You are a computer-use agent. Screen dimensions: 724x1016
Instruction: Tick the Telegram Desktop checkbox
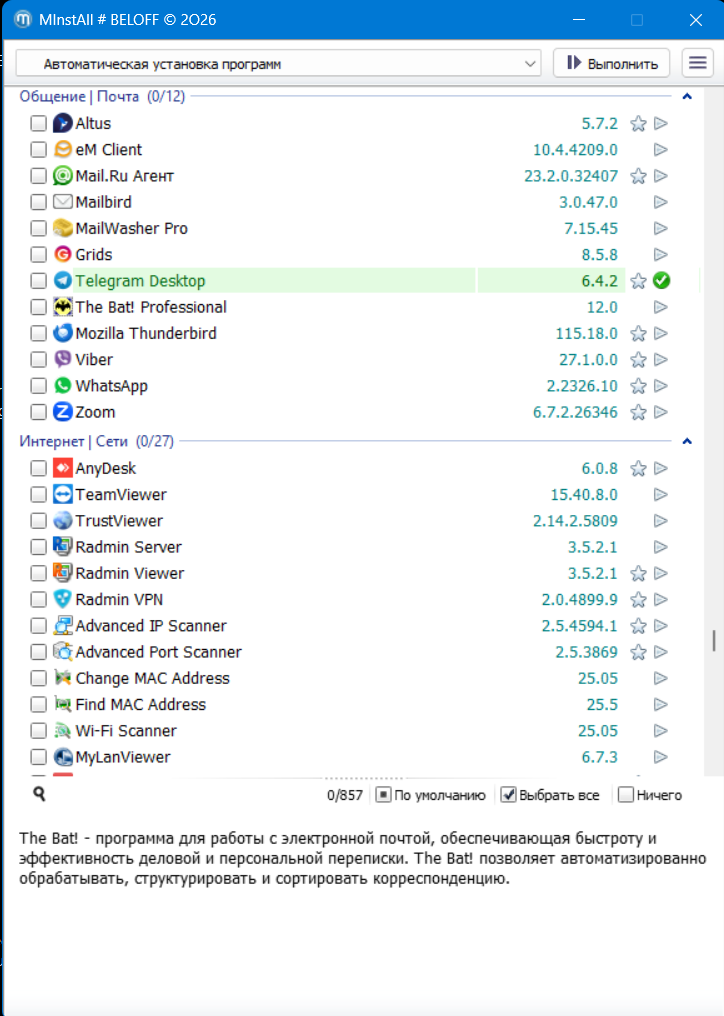pos(38,281)
